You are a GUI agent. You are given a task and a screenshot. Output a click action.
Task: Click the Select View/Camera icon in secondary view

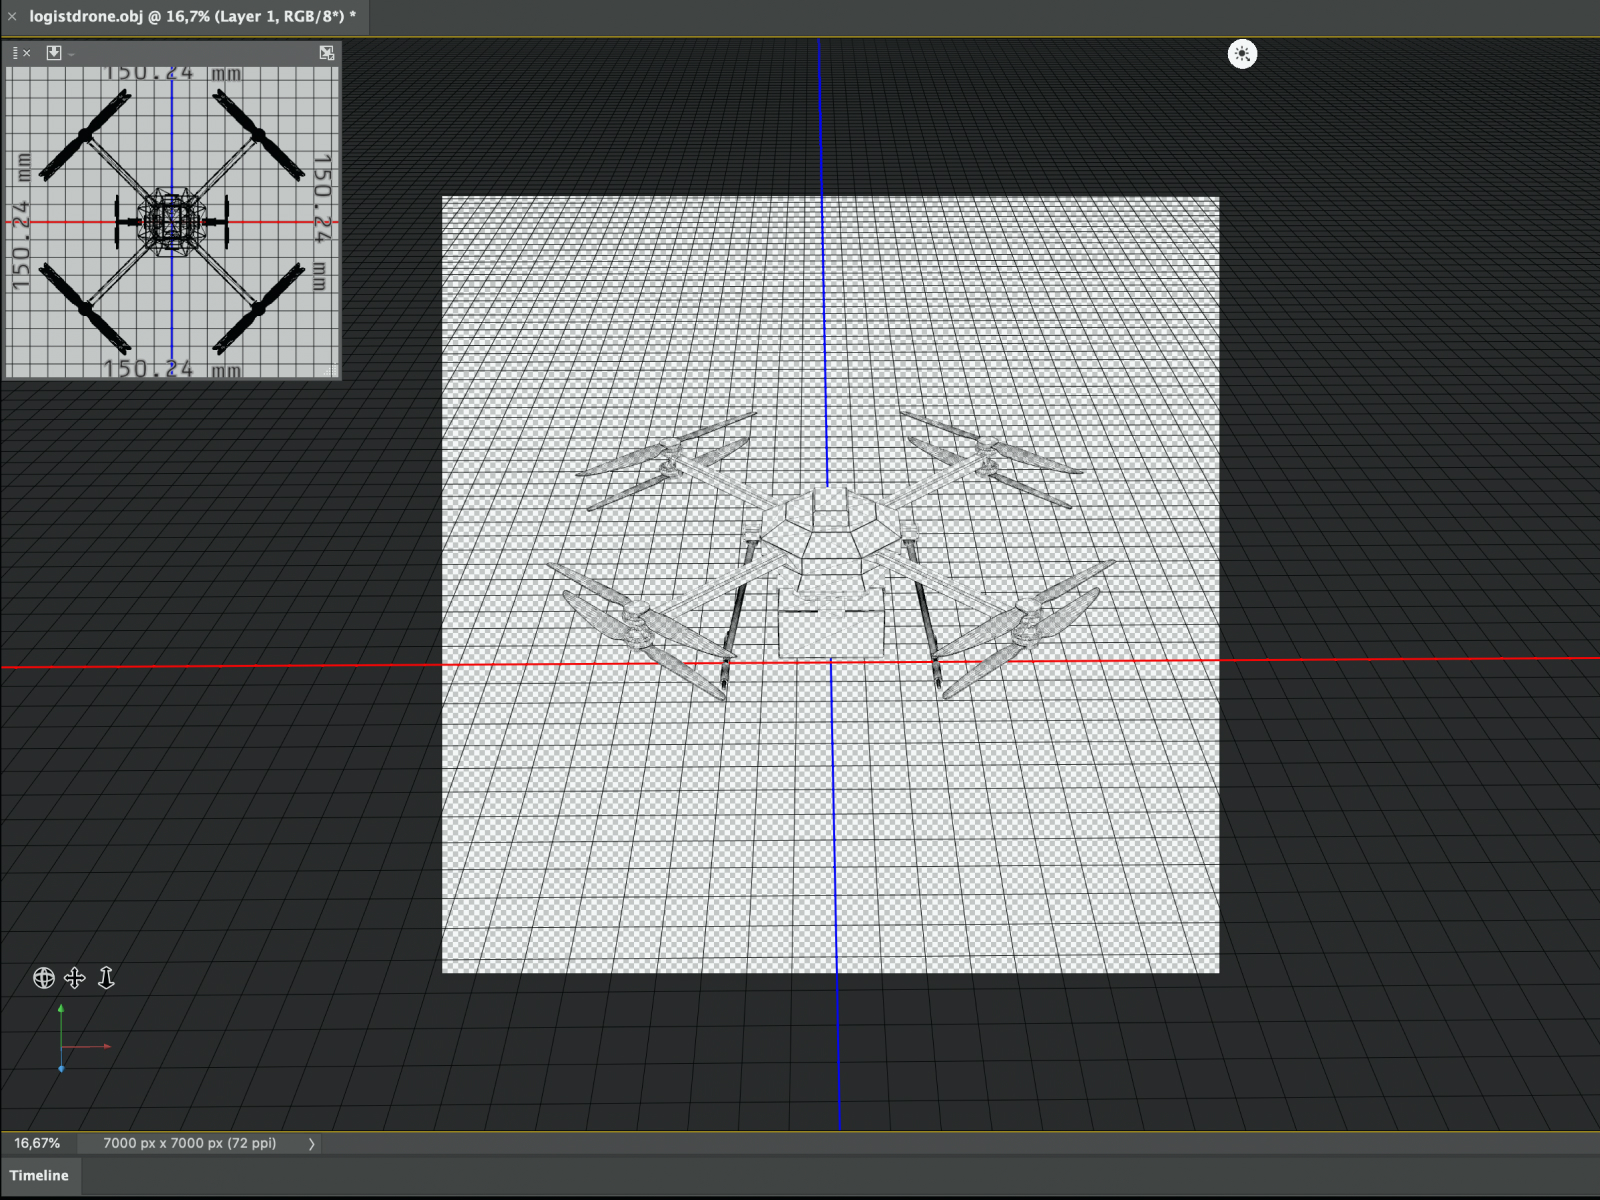(x=54, y=53)
